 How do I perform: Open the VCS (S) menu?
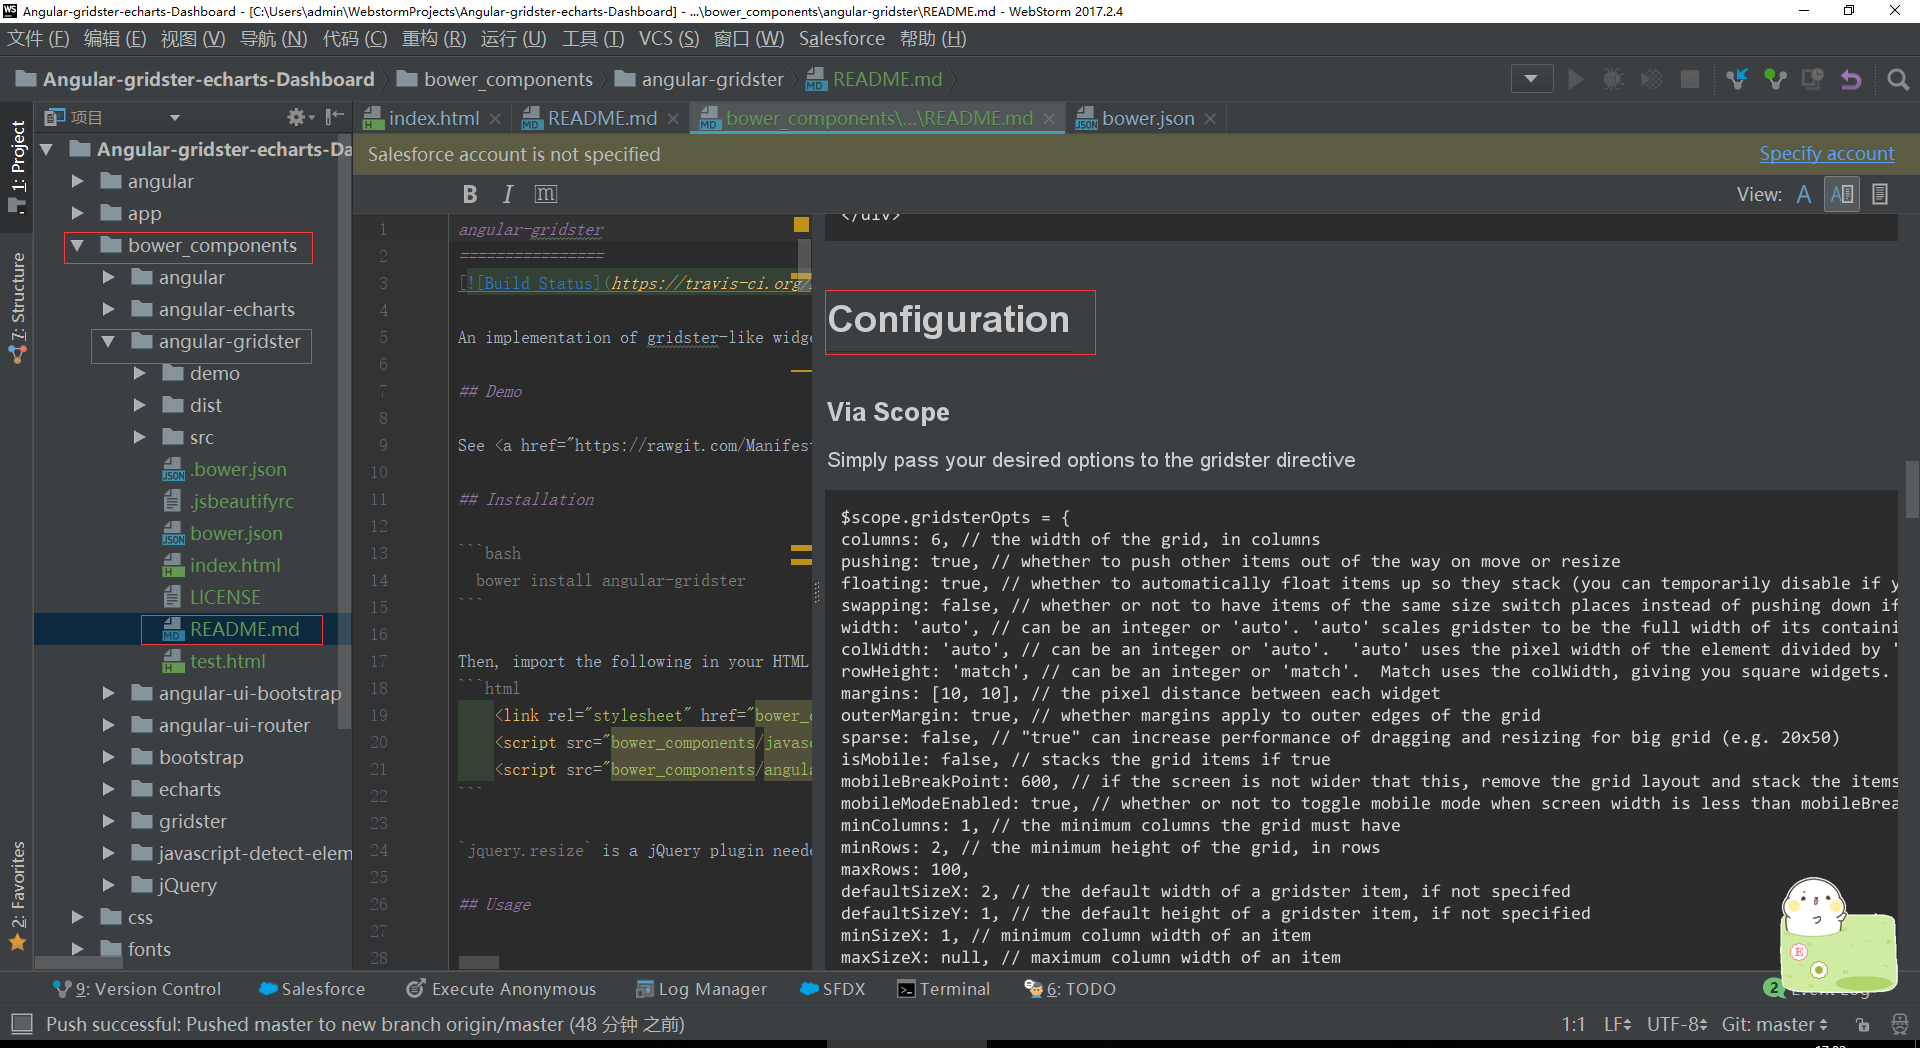pos(668,39)
